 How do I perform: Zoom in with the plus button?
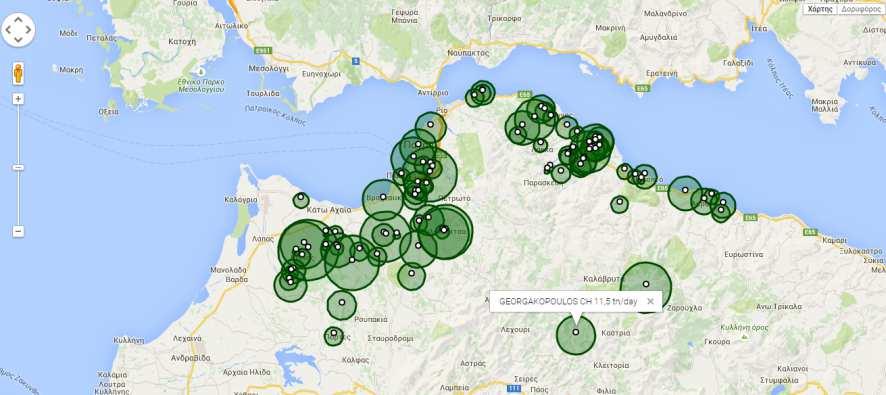click(18, 99)
